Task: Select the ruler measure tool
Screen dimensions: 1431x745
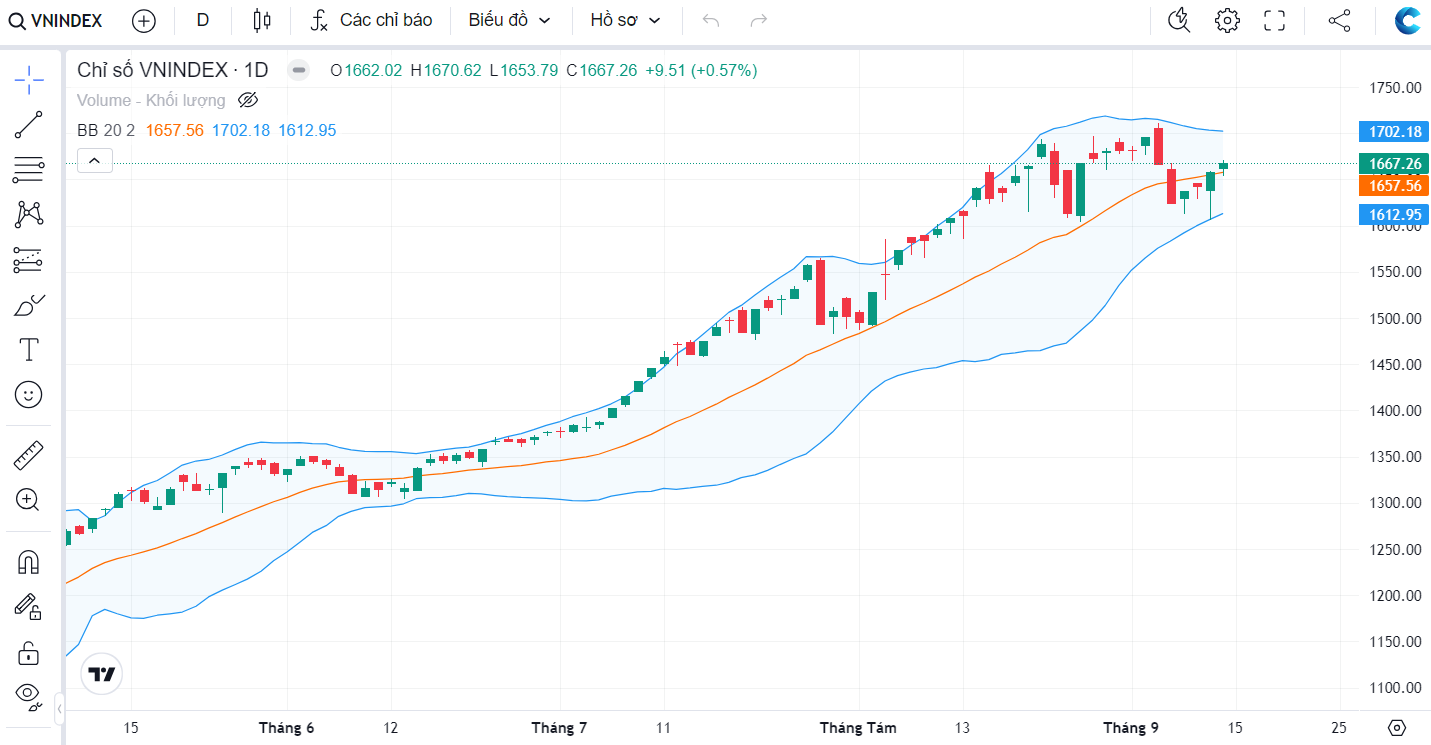Action: [29, 456]
